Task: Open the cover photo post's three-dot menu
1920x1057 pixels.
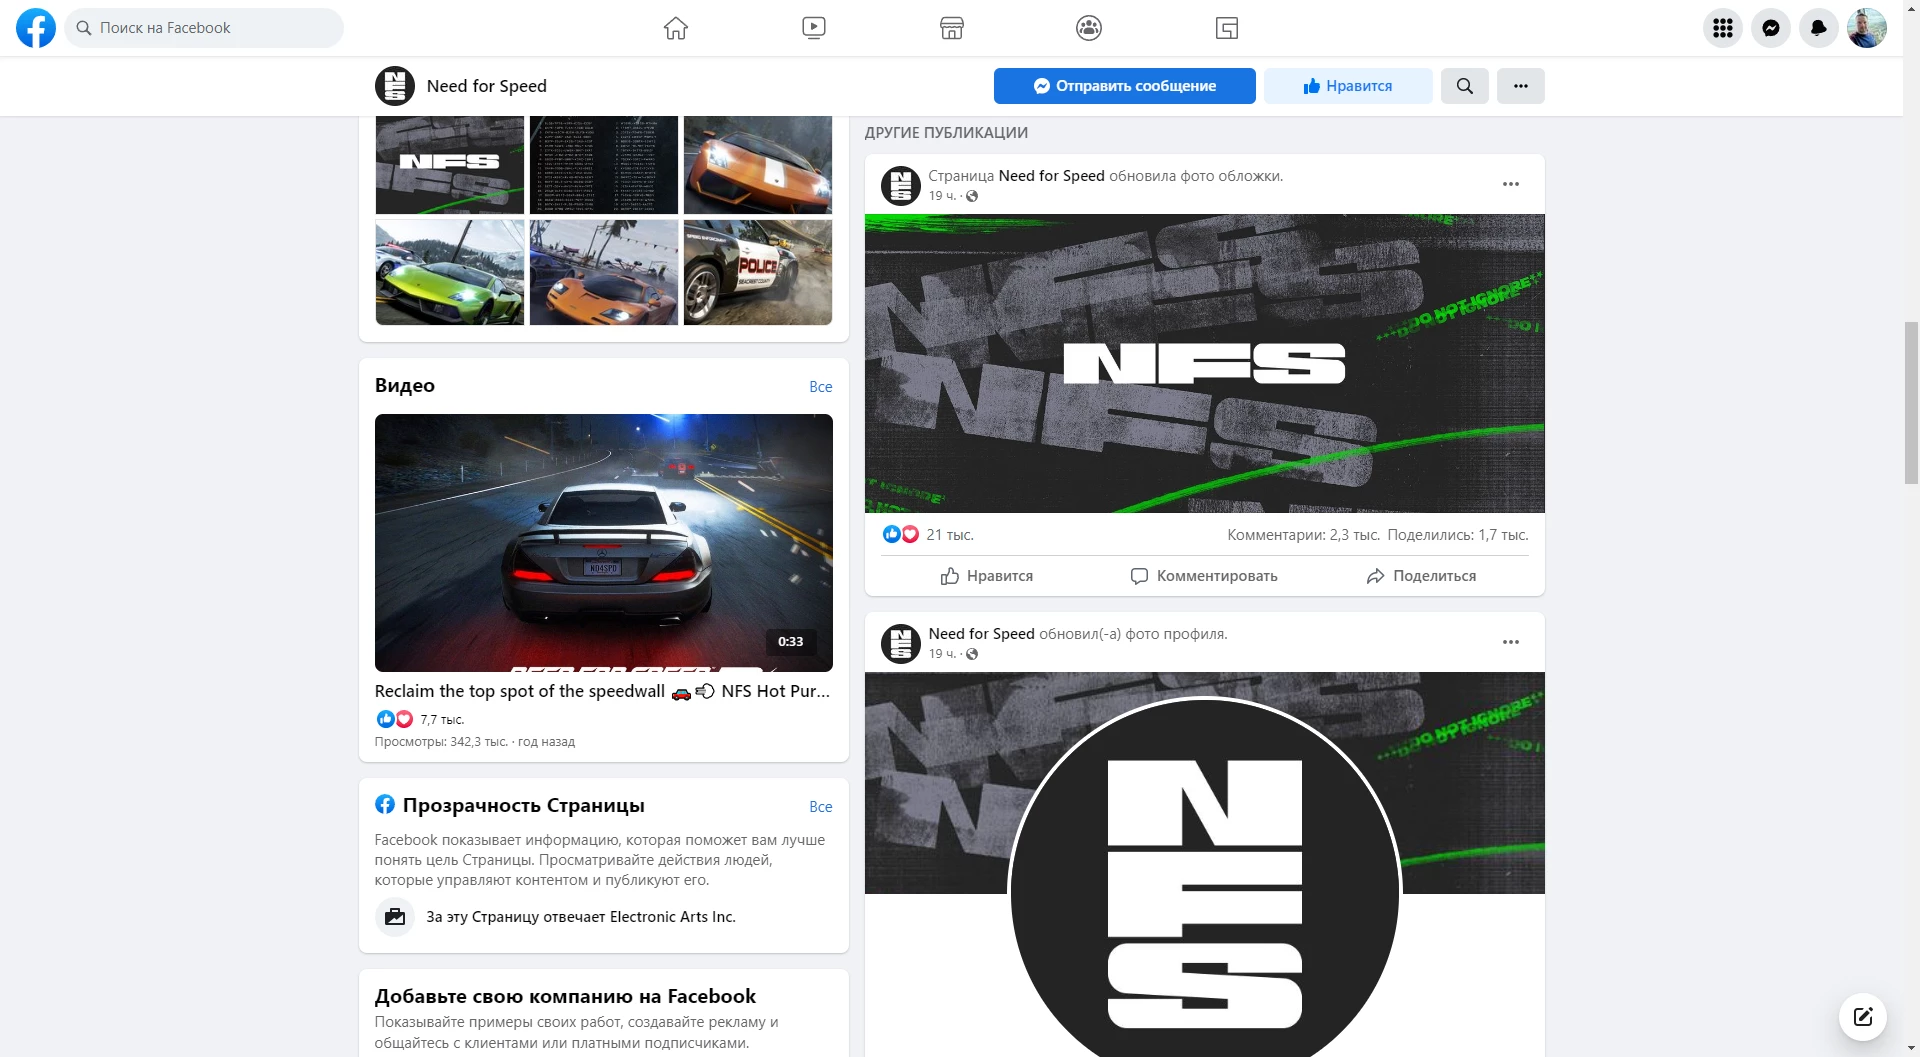Action: pos(1511,184)
